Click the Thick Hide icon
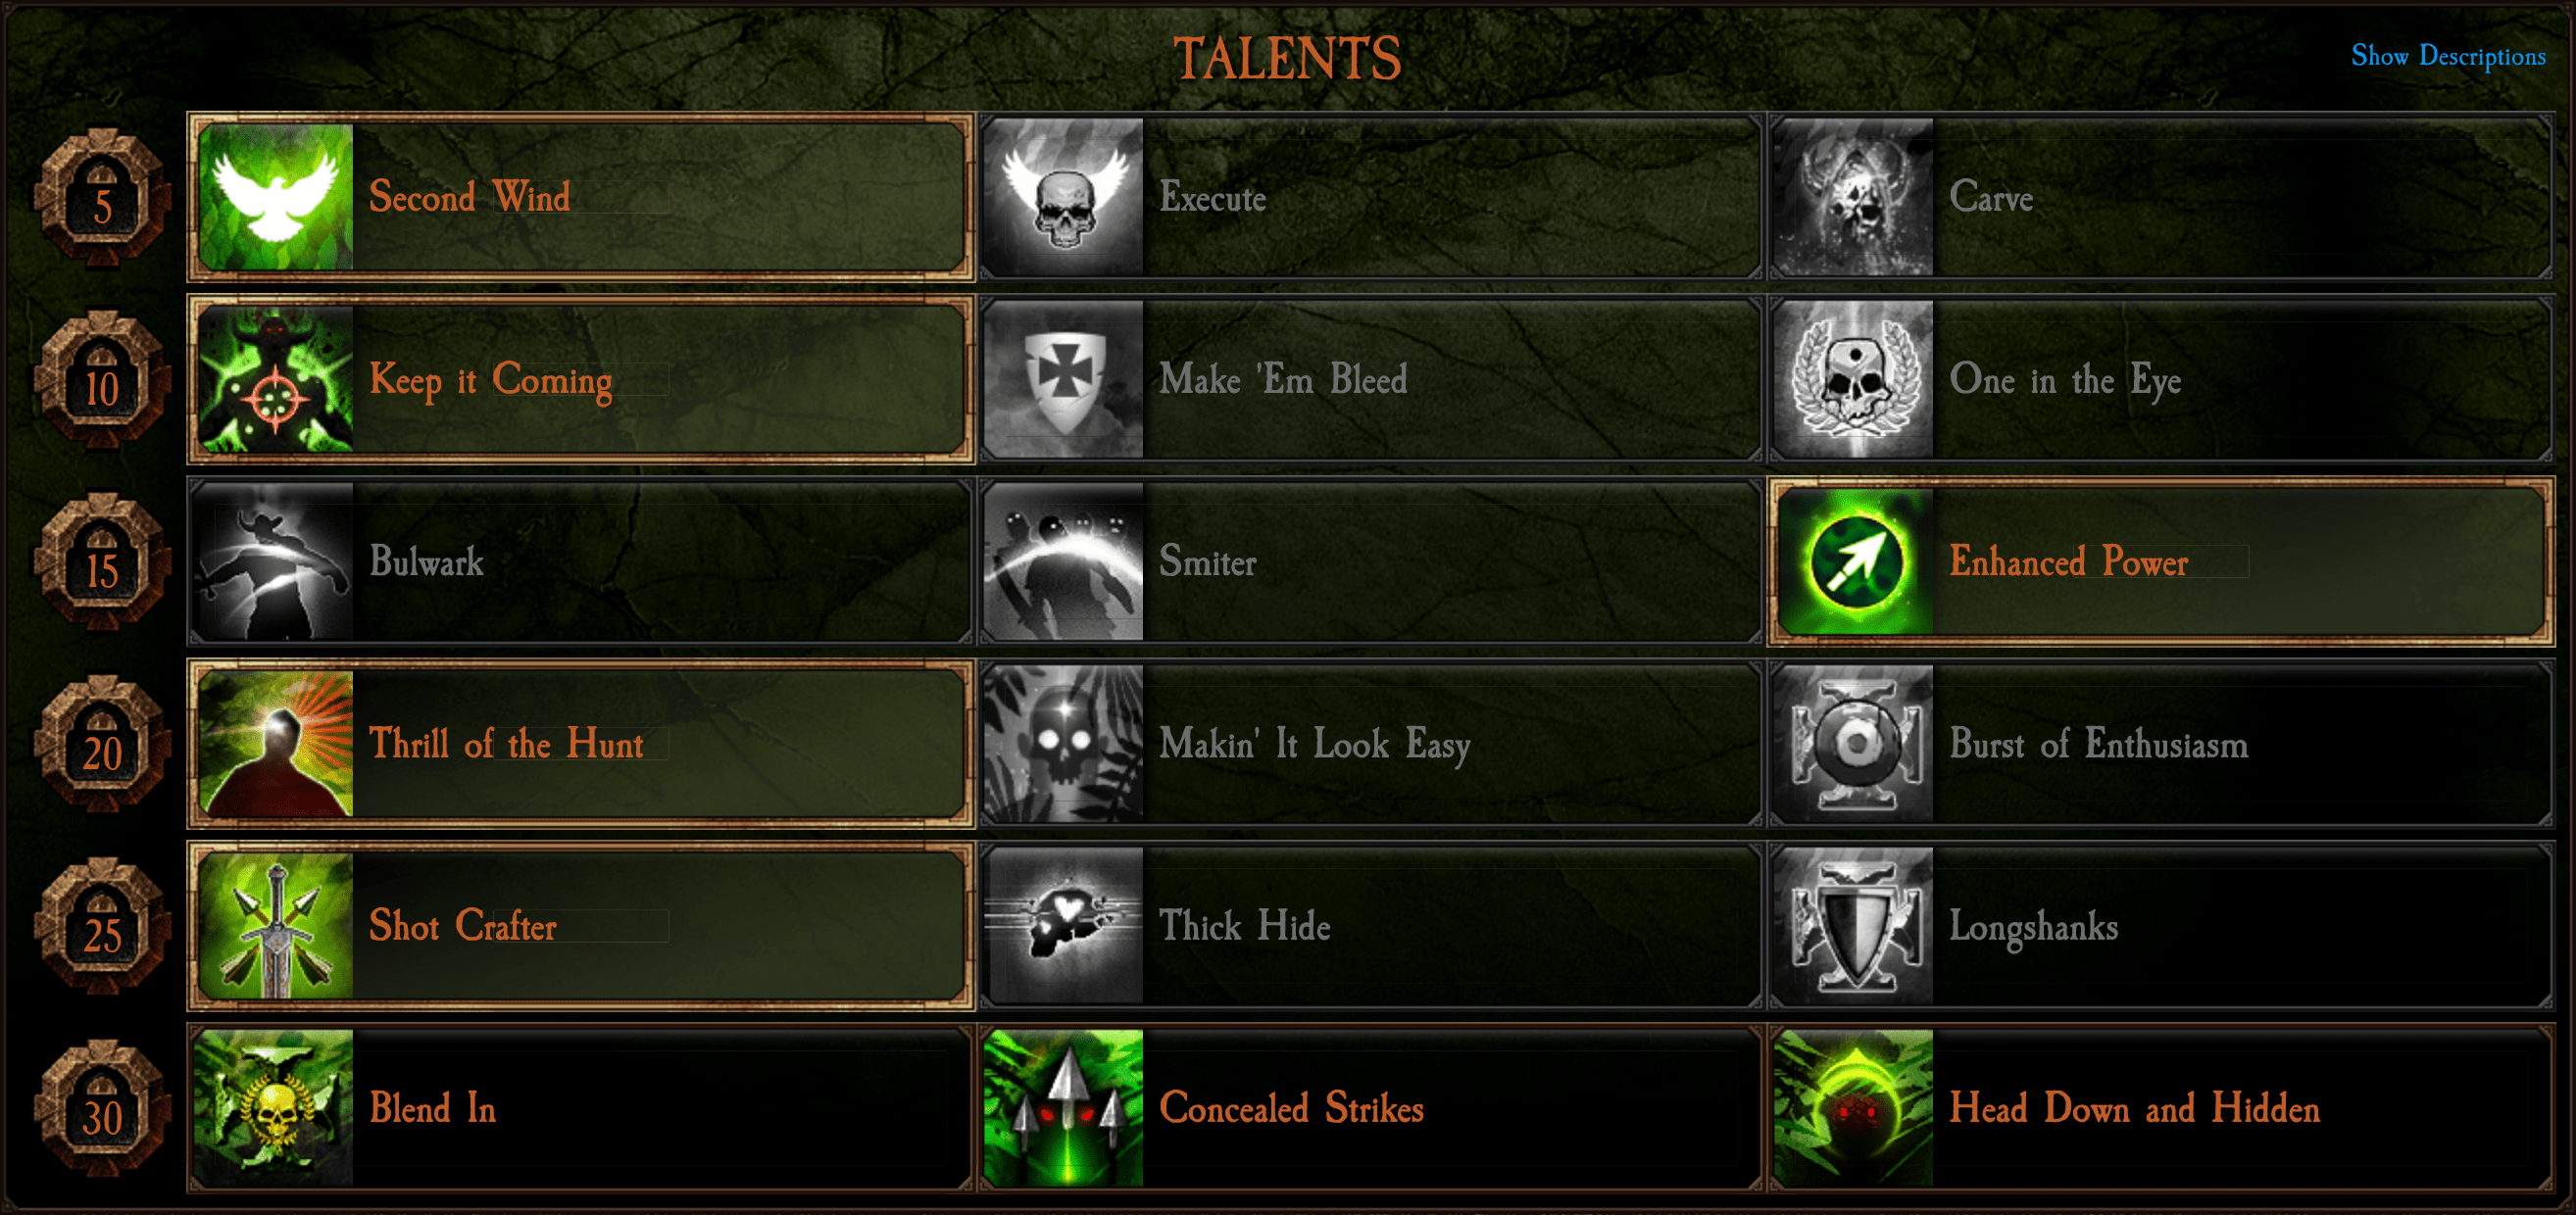The width and height of the screenshot is (2576, 1215). tap(1064, 926)
